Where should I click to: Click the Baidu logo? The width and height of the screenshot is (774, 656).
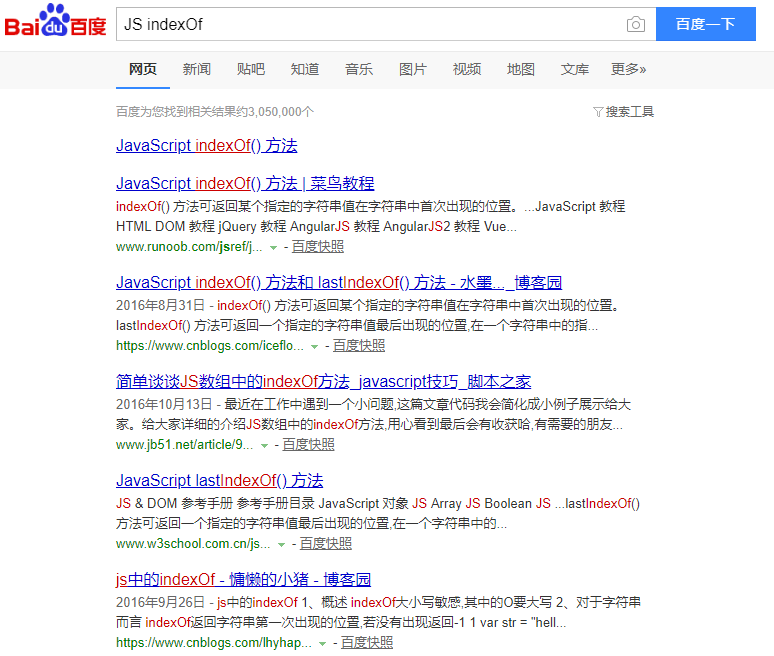tap(56, 25)
